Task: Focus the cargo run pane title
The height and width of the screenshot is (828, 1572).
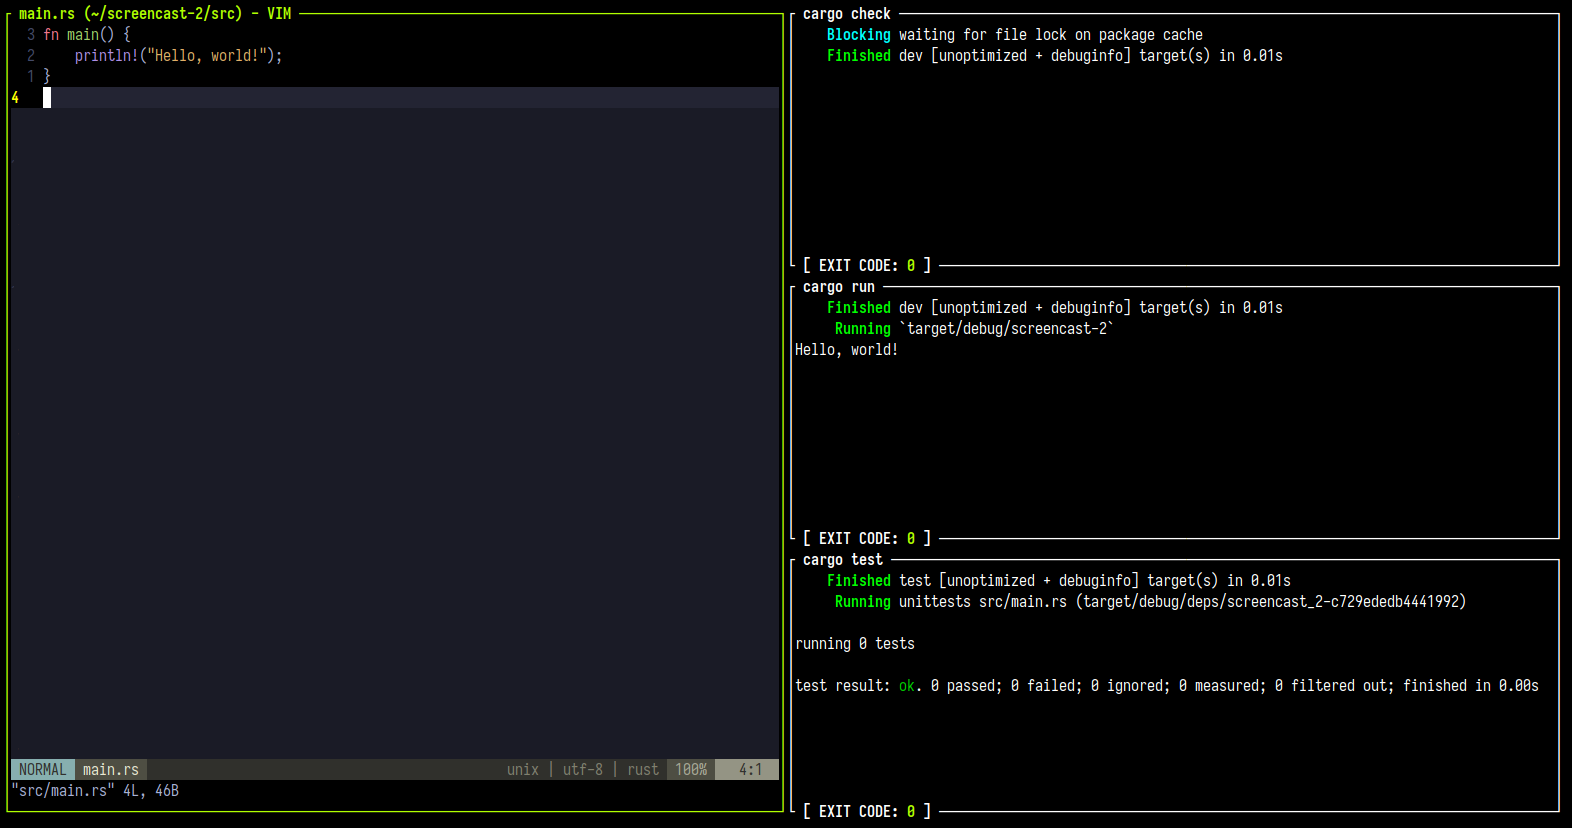Action: click(x=838, y=287)
